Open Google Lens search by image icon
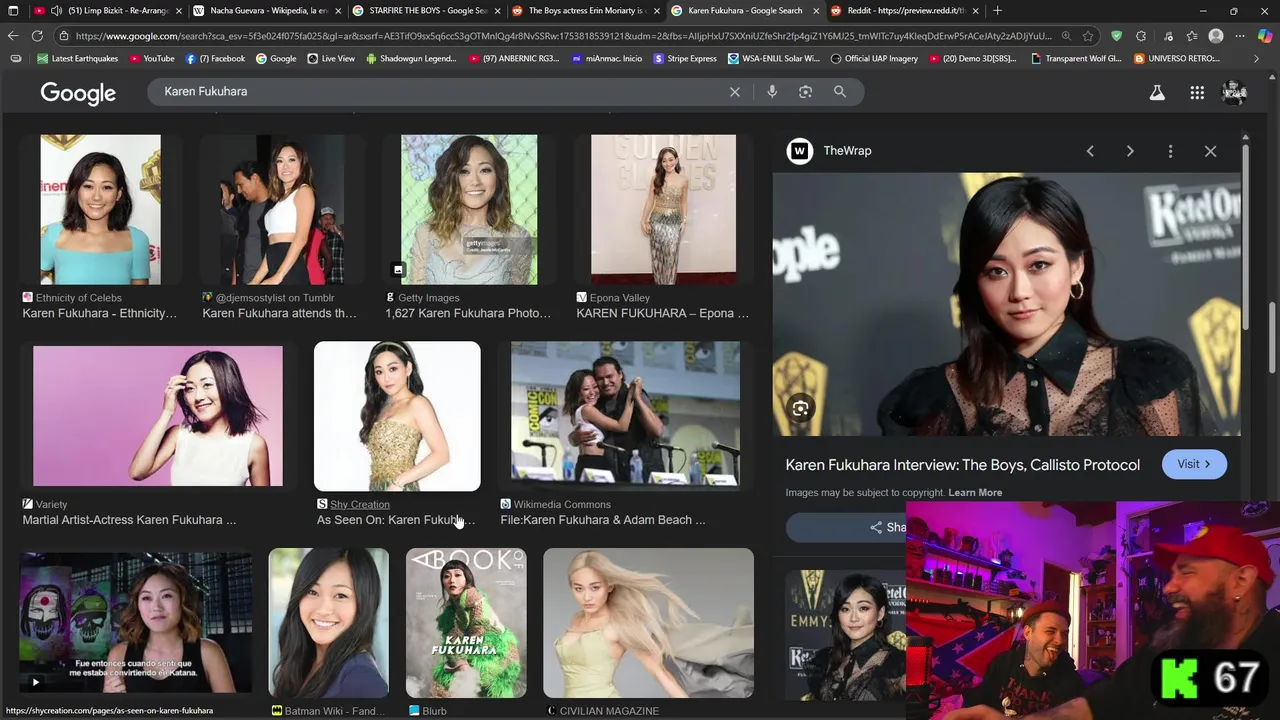The height and width of the screenshot is (720, 1280). (x=806, y=91)
